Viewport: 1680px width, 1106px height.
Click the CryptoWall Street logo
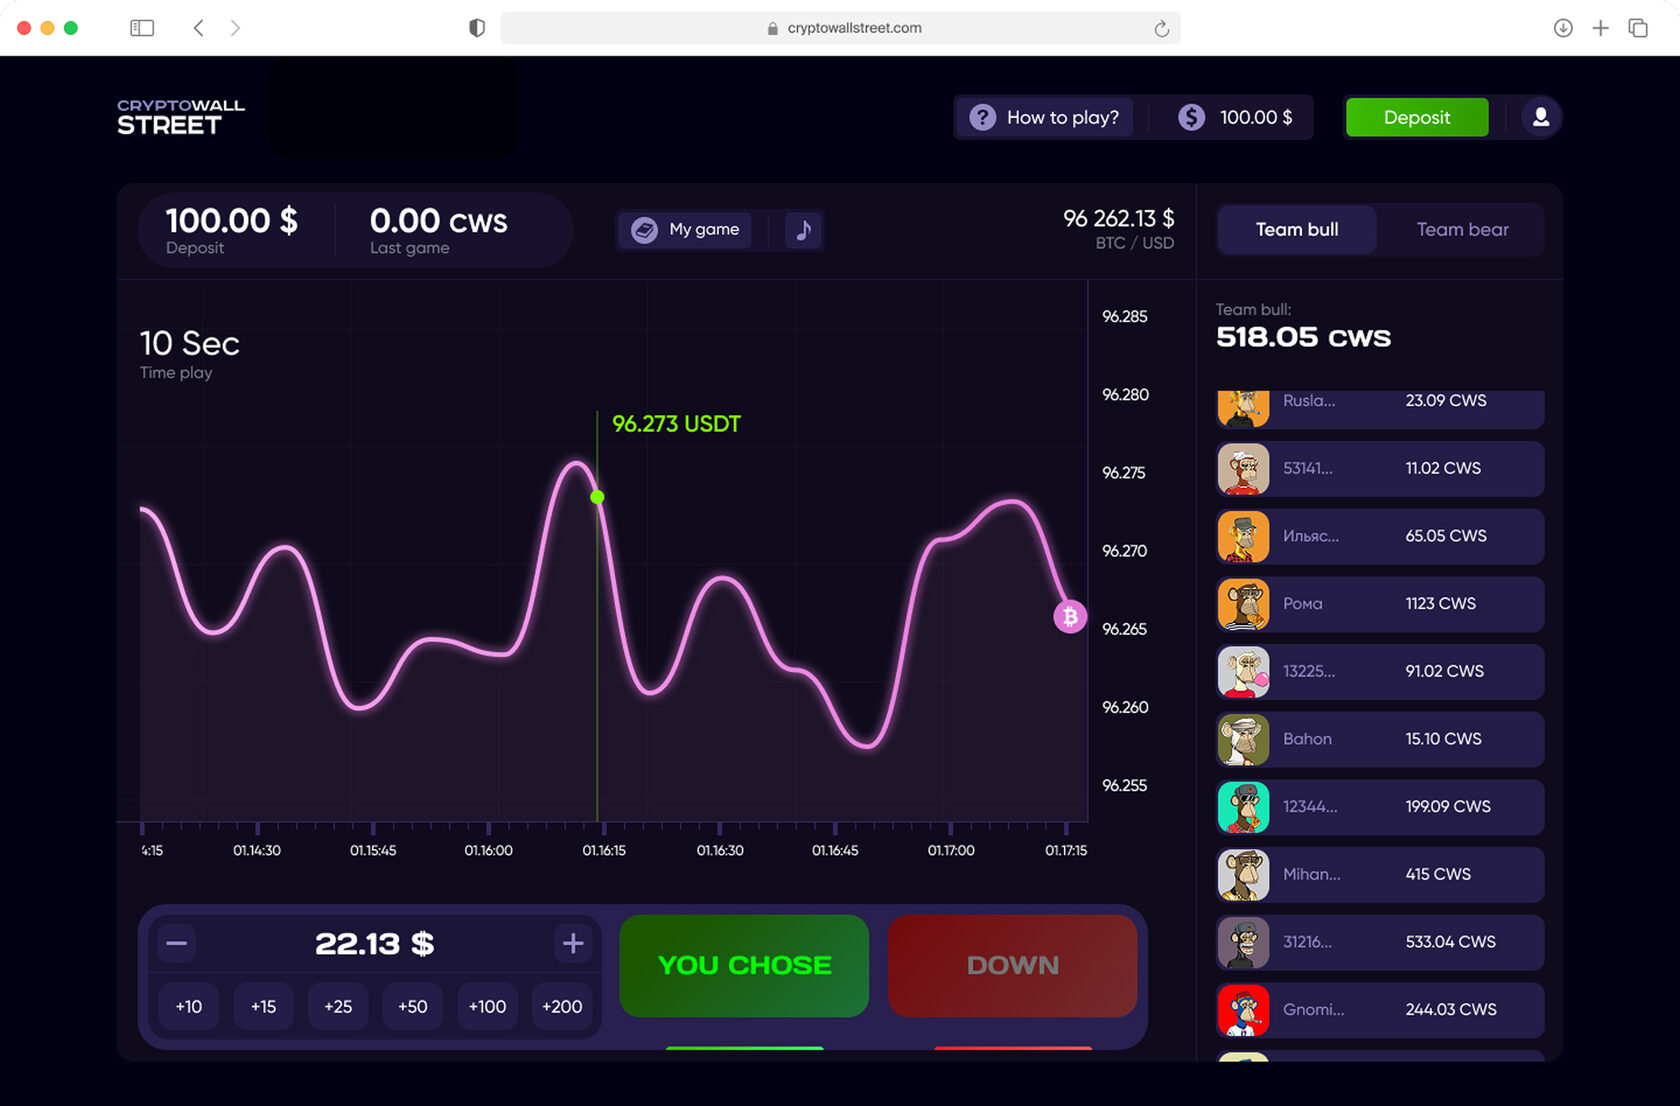click(181, 117)
